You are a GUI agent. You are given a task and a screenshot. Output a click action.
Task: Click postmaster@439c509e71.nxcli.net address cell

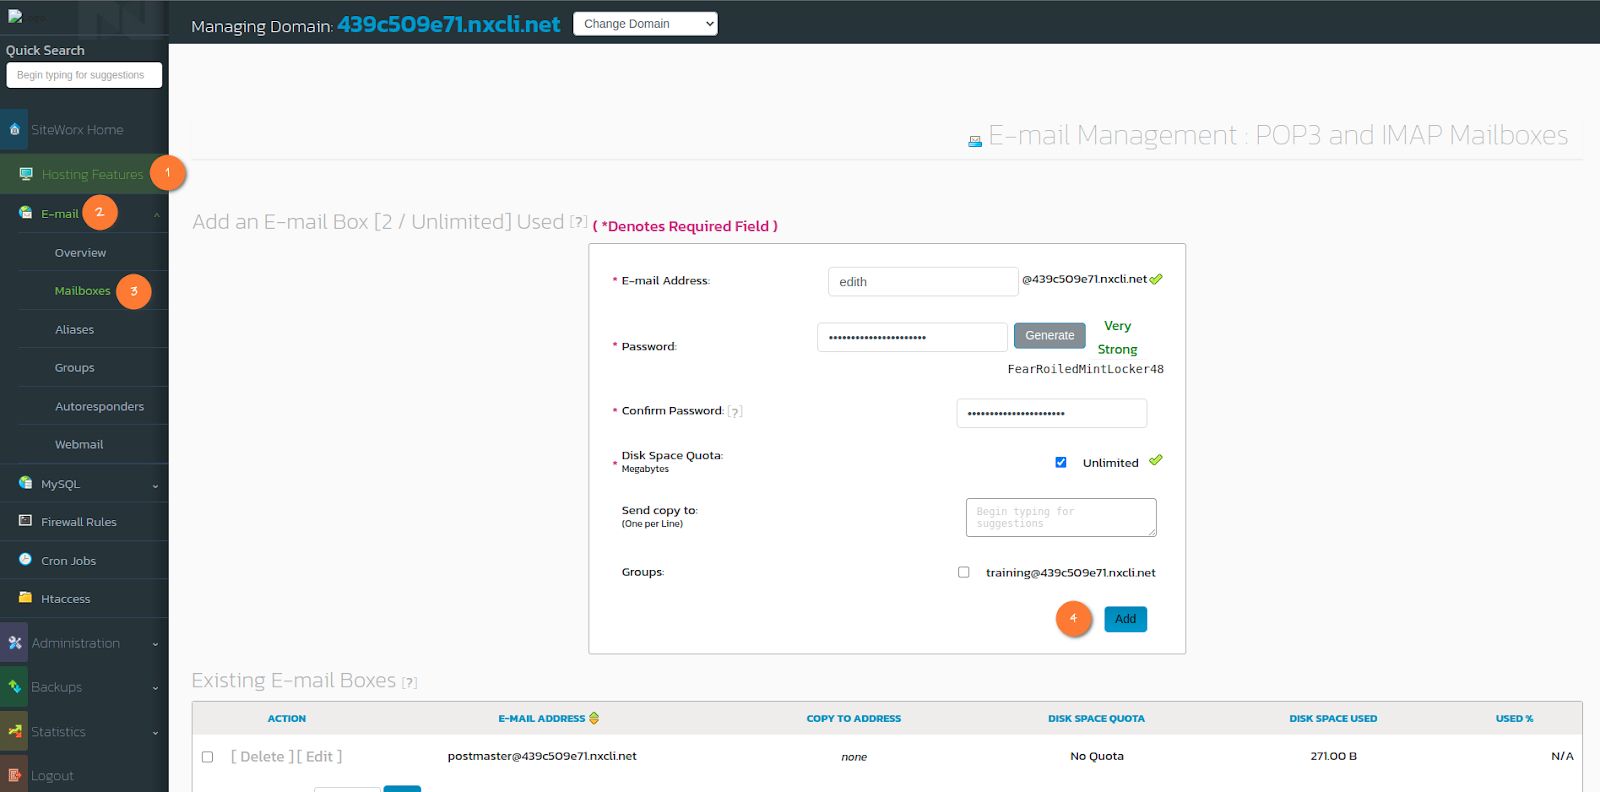542,756
